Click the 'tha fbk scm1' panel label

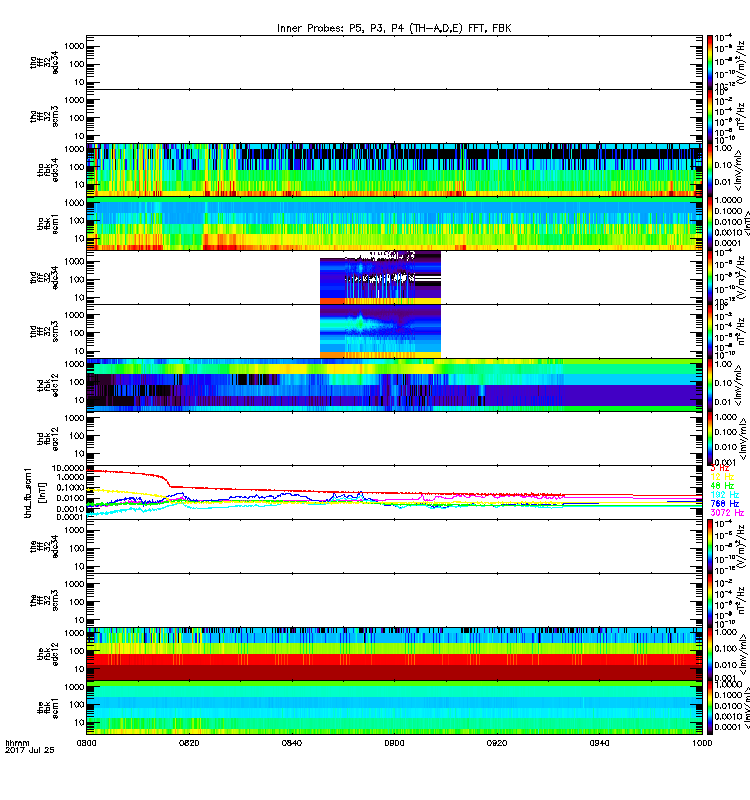pos(48,224)
